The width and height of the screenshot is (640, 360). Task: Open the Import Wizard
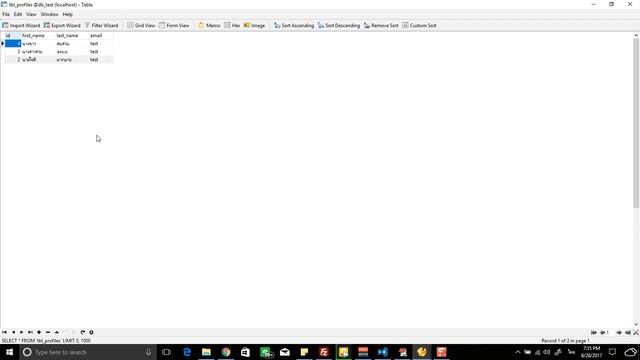(x=21, y=25)
